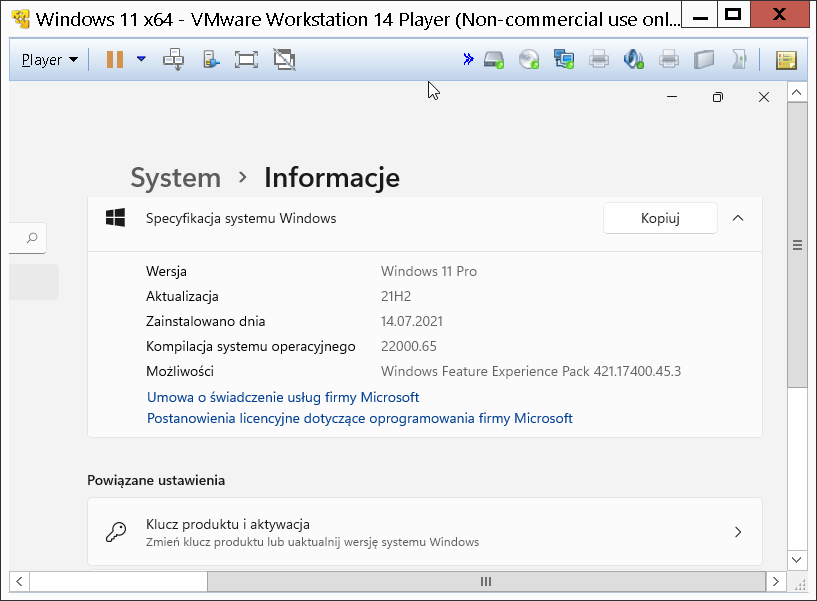
Task: Select the Windows 11 Pro value text
Action: click(x=429, y=271)
